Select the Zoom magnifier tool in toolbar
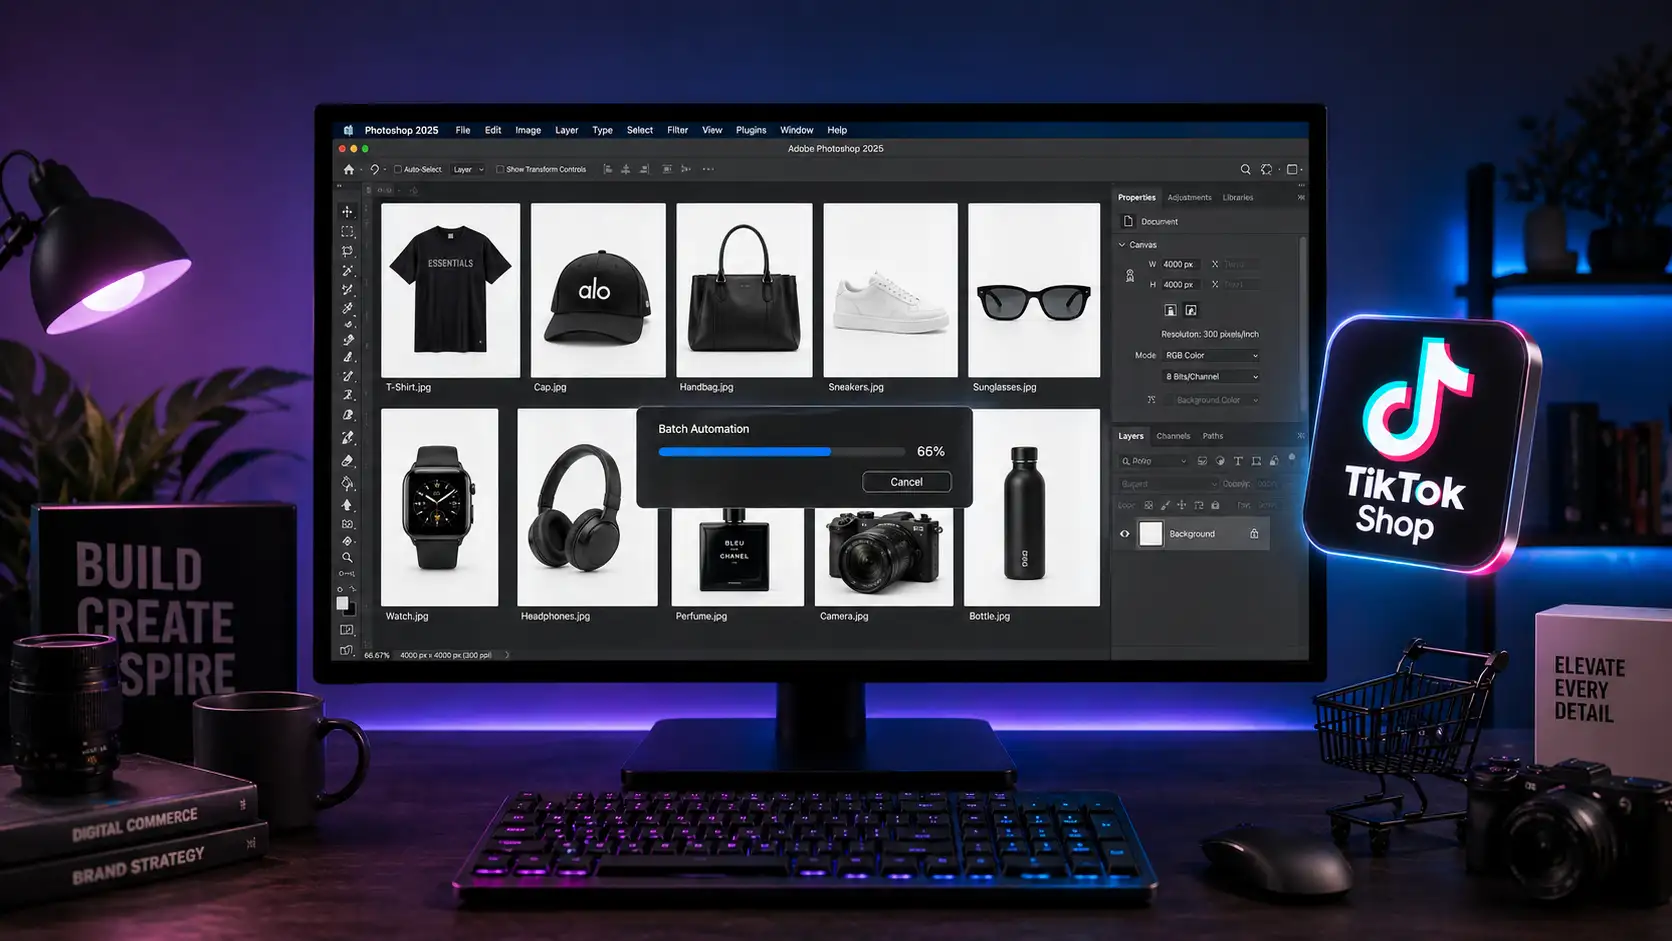The height and width of the screenshot is (941, 1672). (347, 557)
